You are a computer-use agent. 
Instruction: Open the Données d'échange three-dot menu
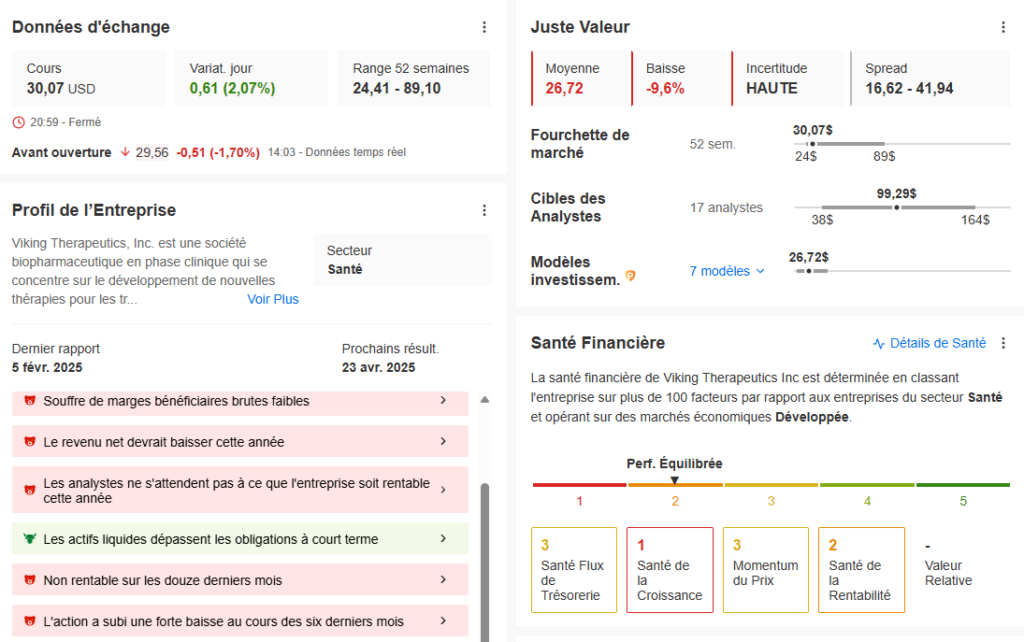click(484, 27)
